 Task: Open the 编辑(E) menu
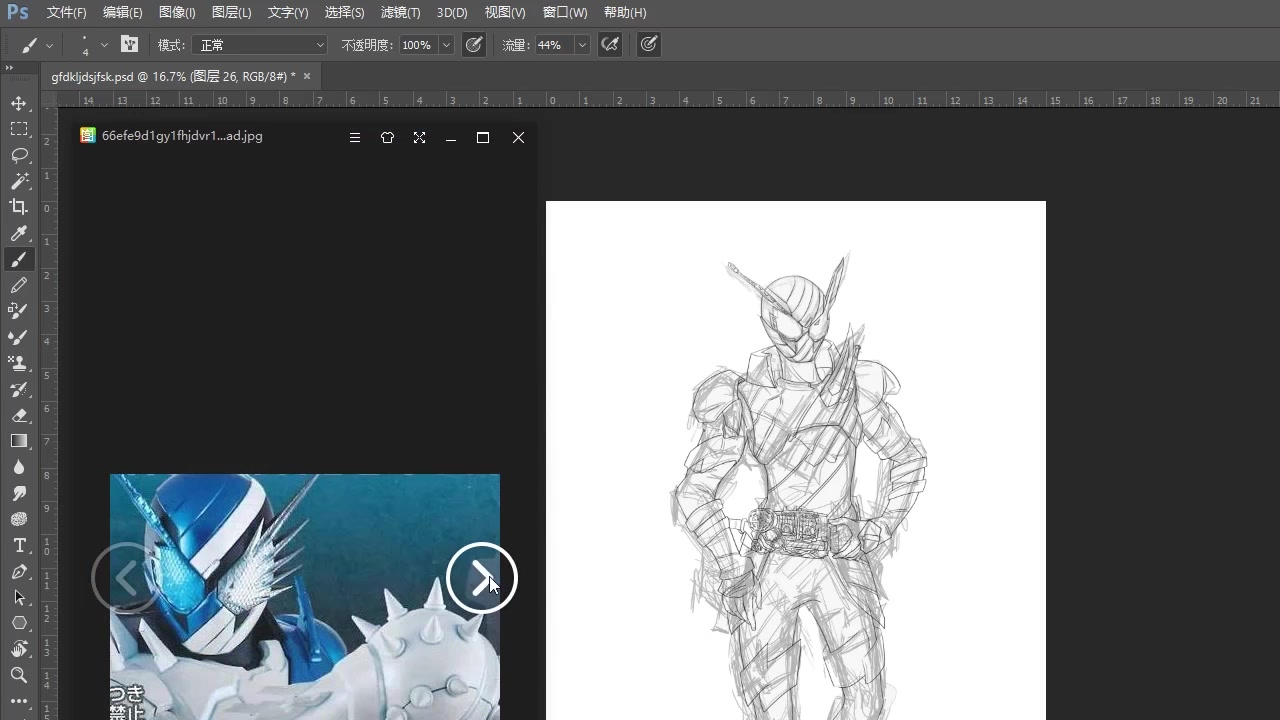(123, 13)
